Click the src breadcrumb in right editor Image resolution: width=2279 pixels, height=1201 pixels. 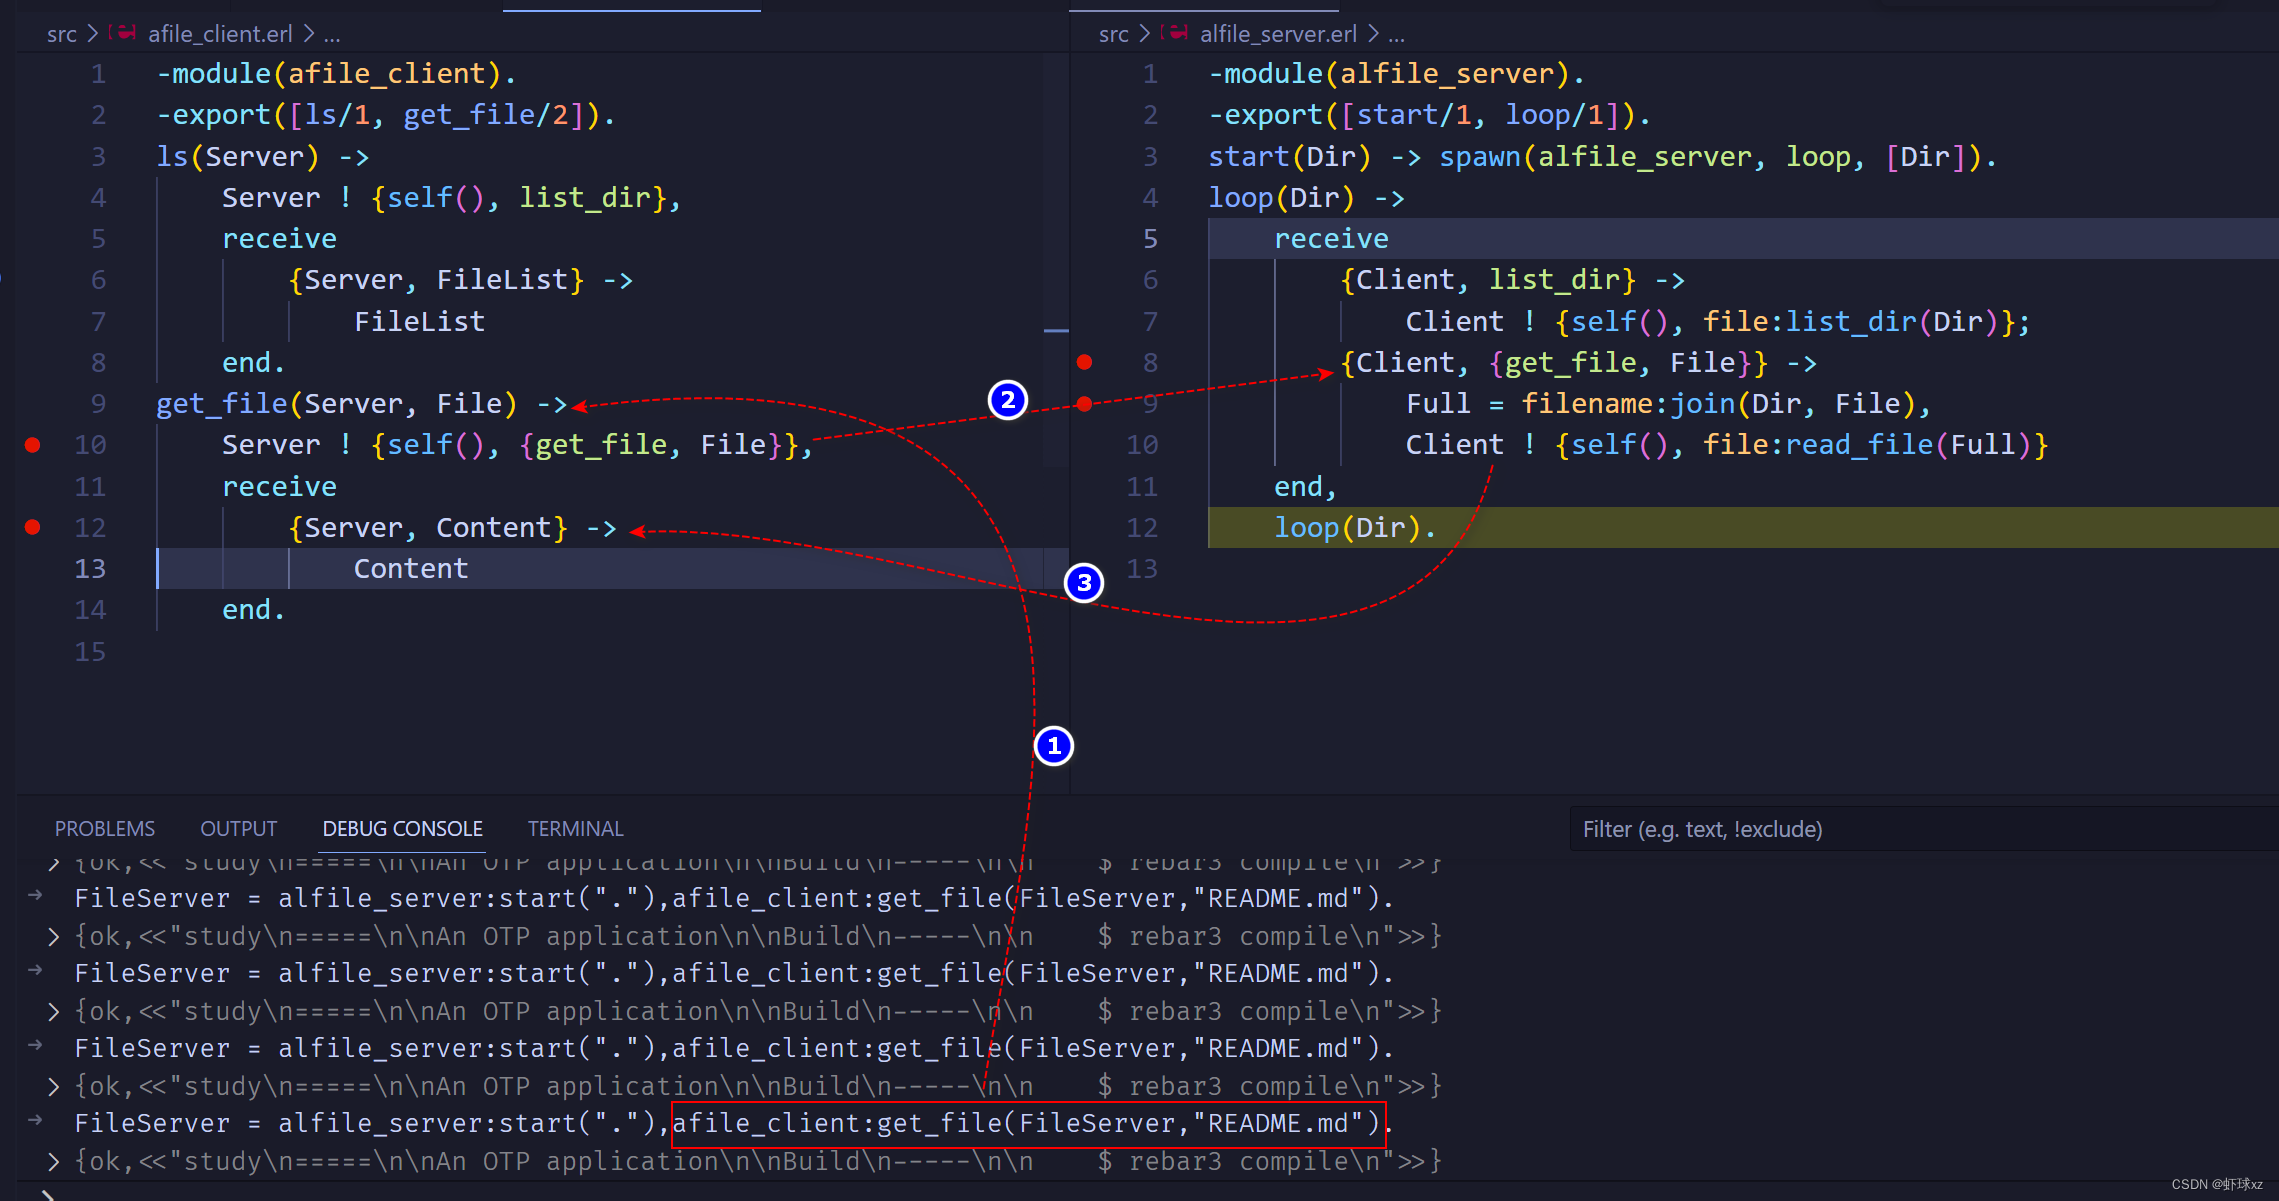(x=1113, y=34)
